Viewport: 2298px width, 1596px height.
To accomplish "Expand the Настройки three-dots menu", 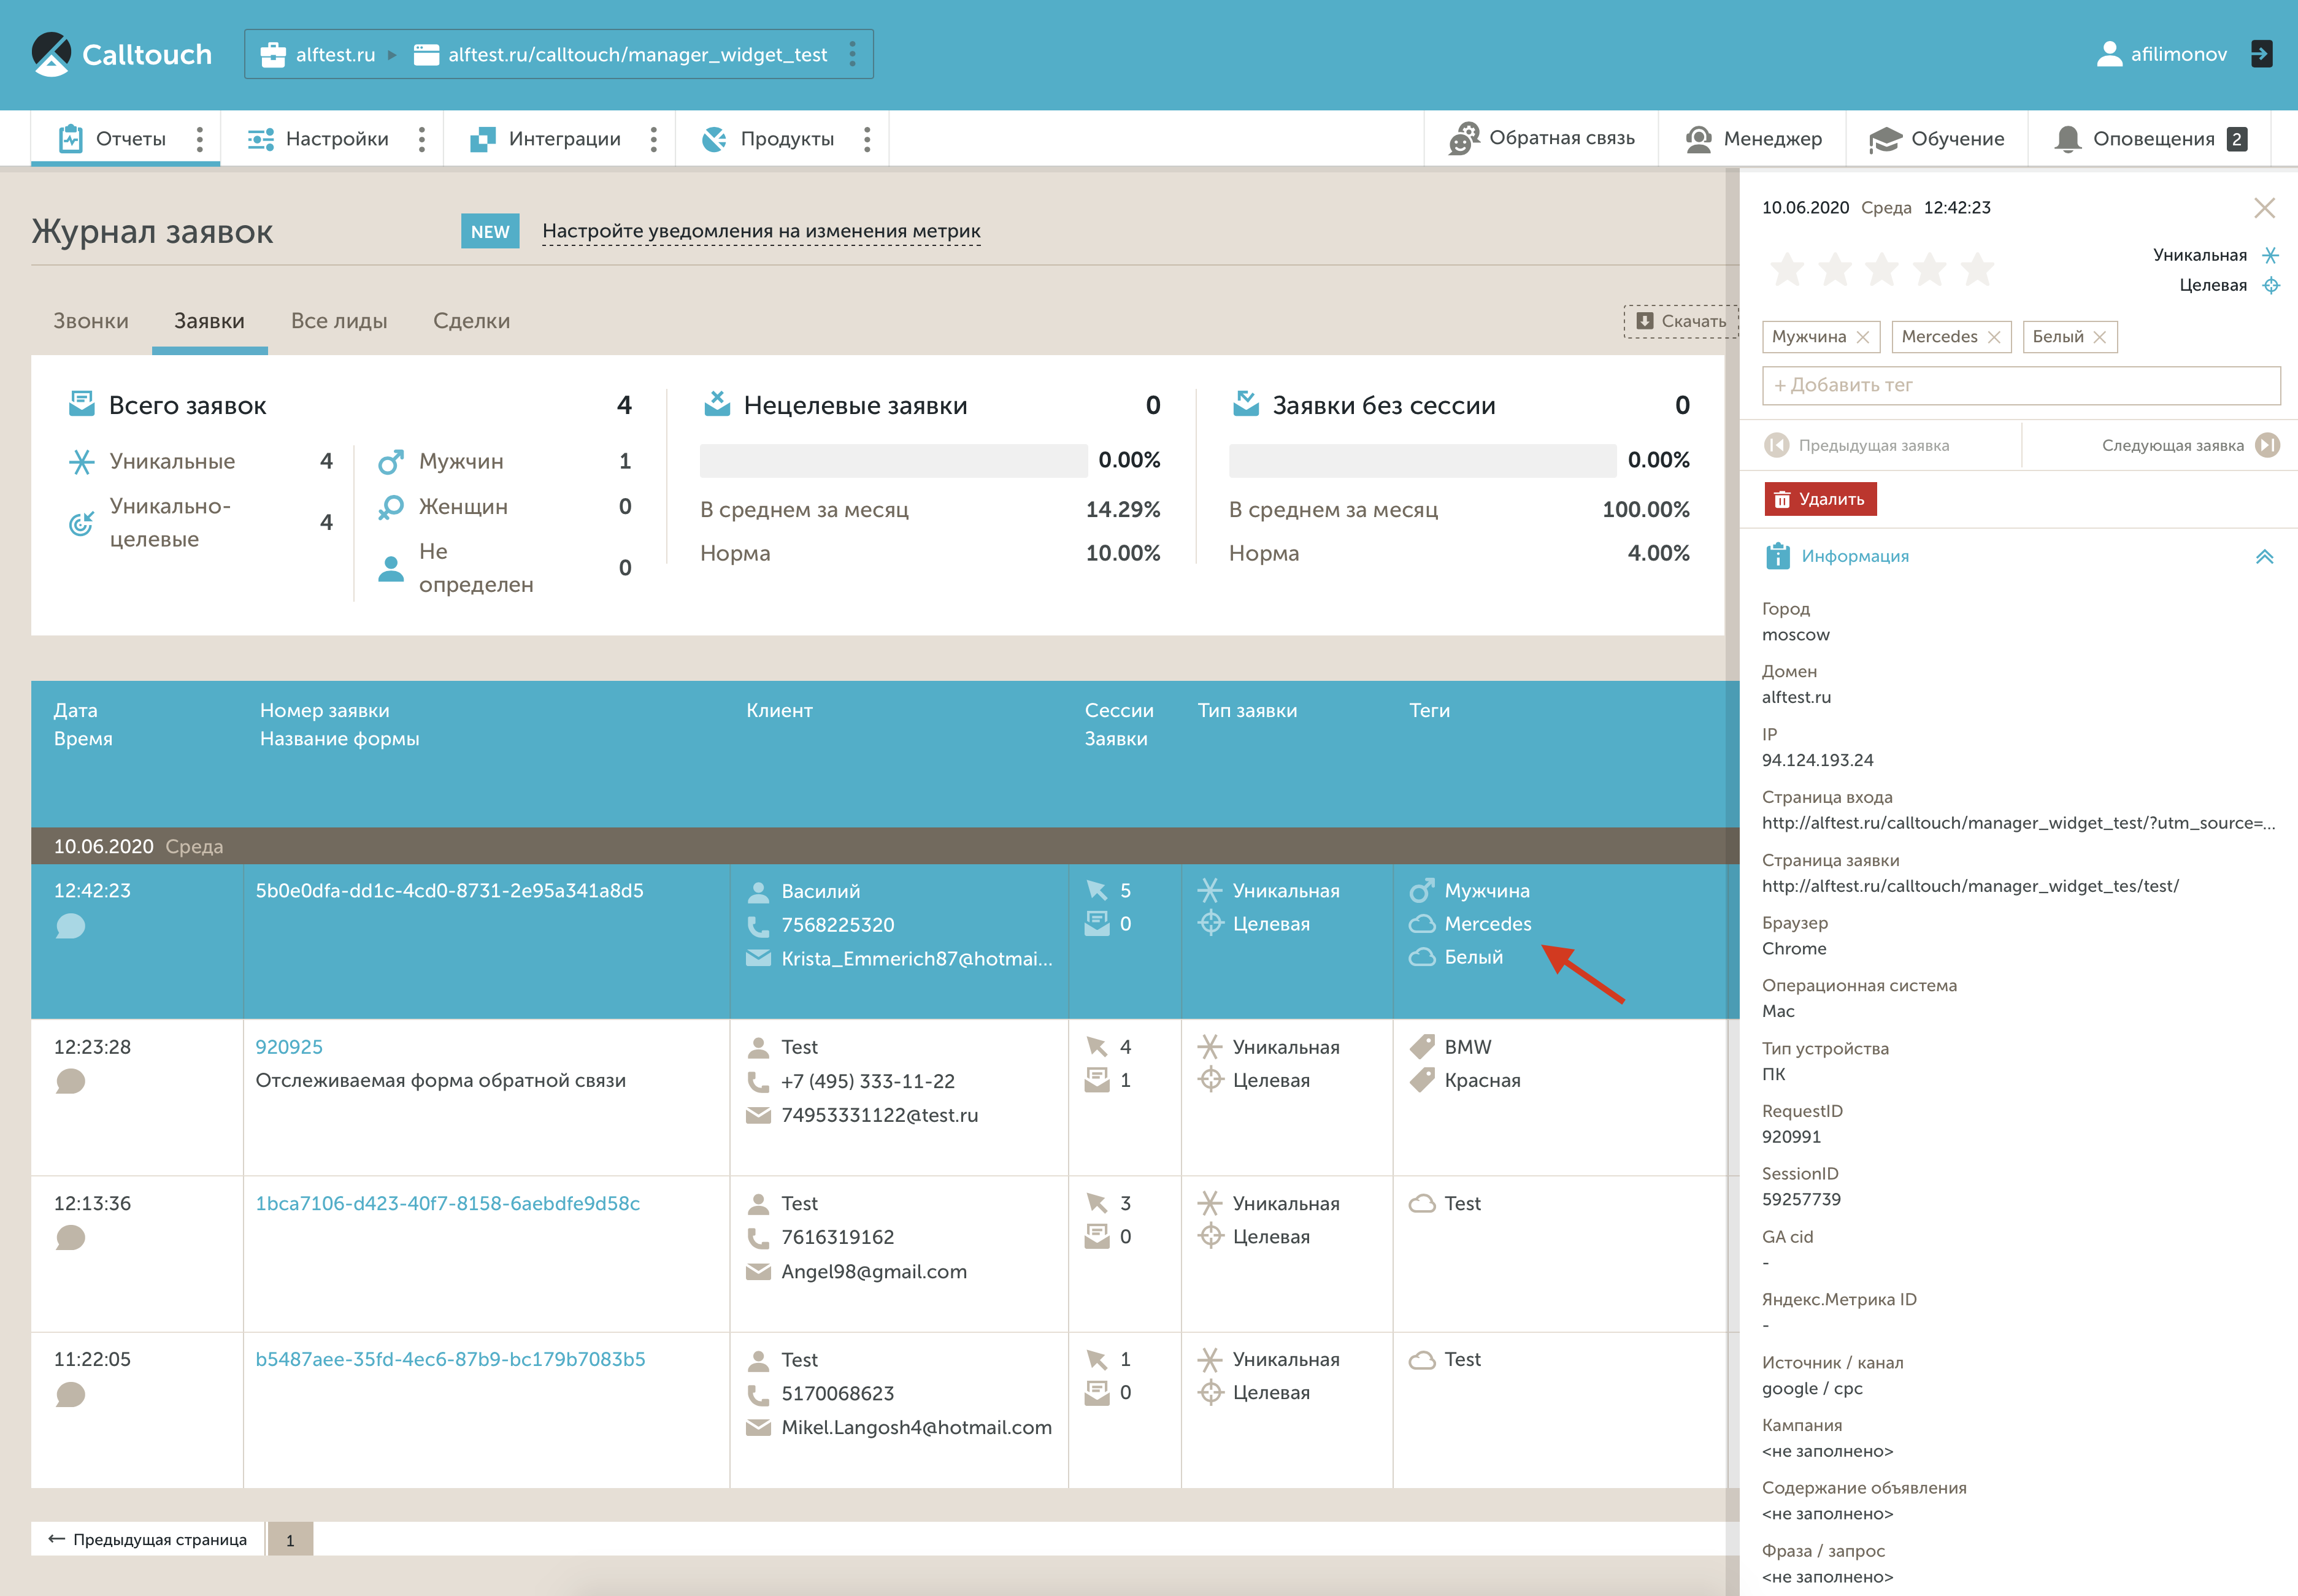I will pyautogui.click(x=422, y=139).
